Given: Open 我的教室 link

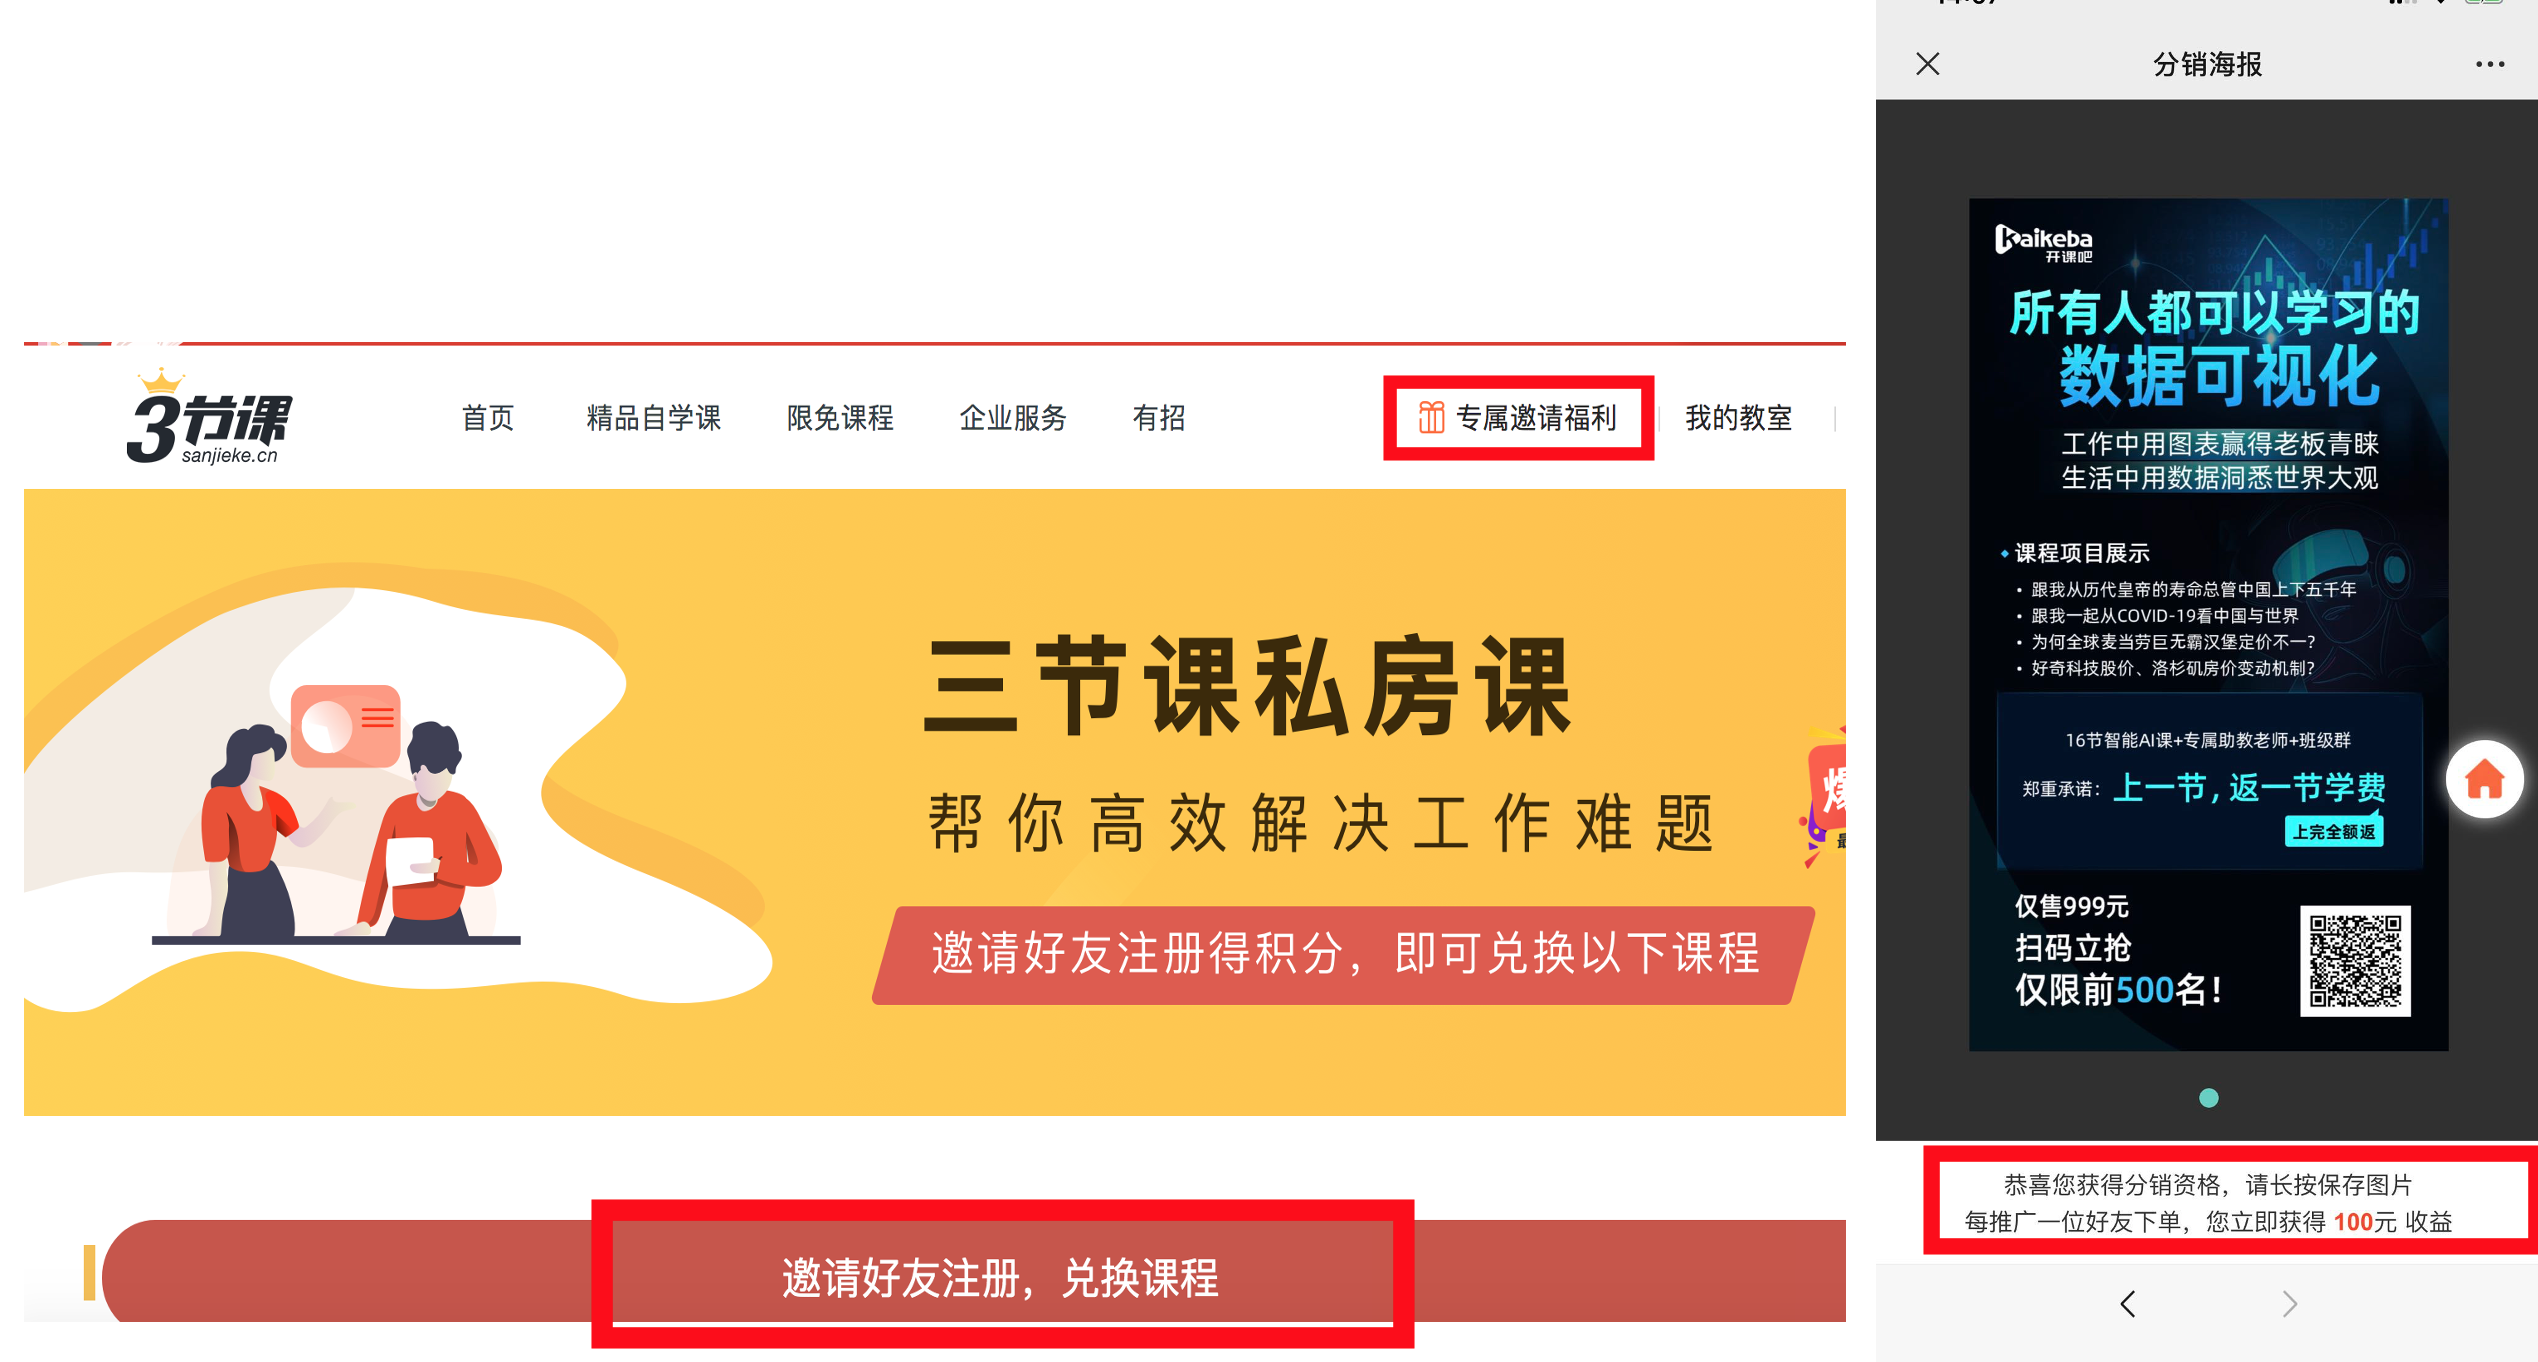Looking at the screenshot, I should click(x=1738, y=418).
